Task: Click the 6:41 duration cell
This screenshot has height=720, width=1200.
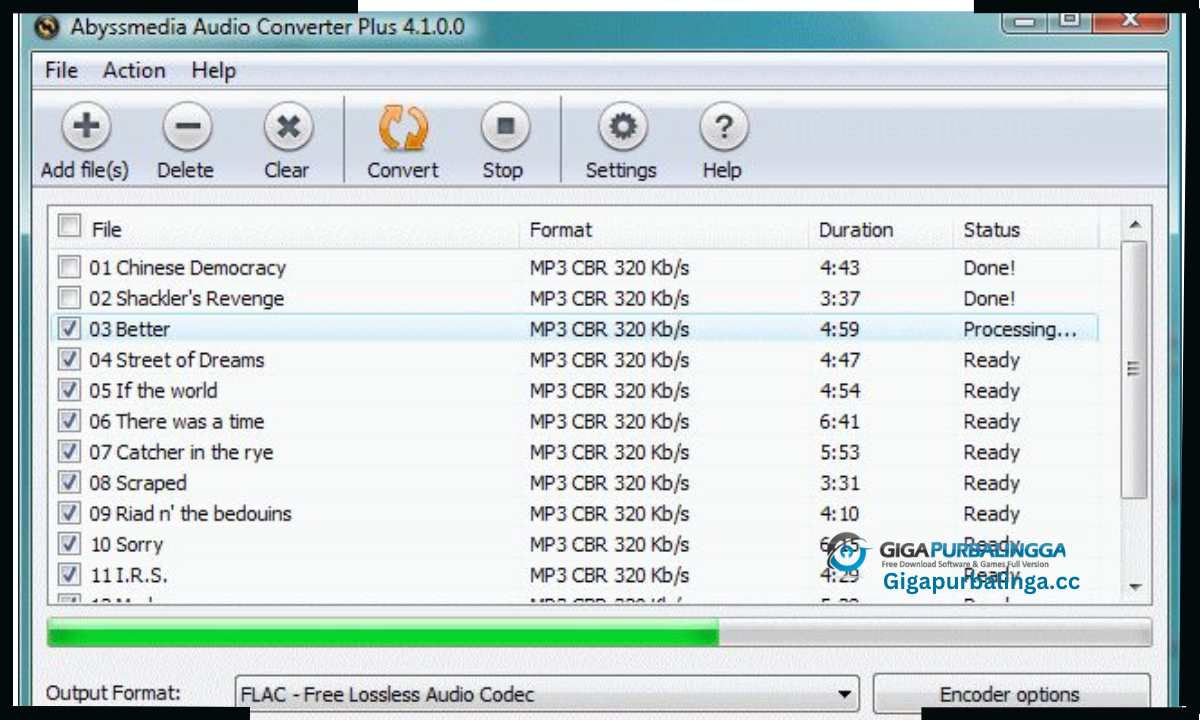Action: pos(839,422)
